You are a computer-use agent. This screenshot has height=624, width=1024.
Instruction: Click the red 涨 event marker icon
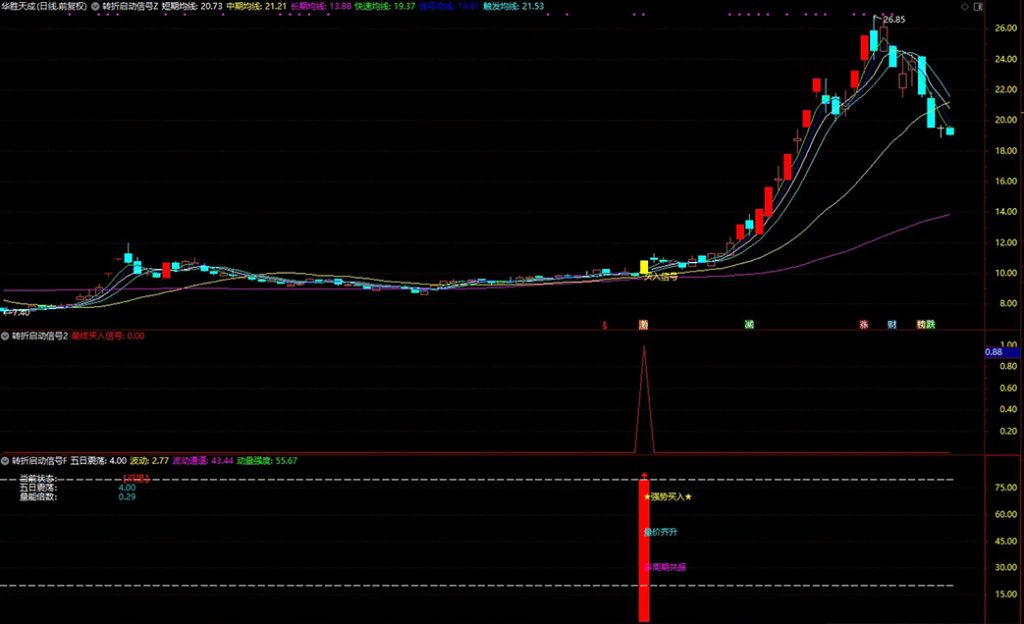coord(863,325)
